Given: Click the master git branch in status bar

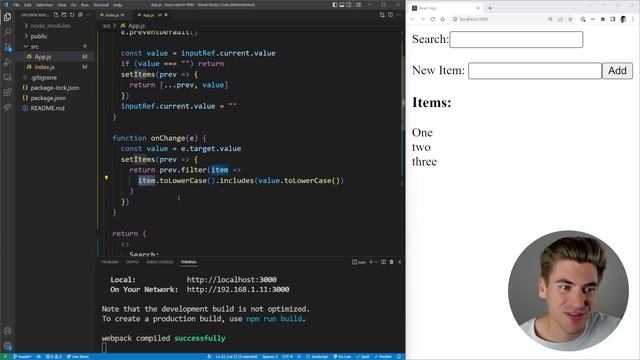Looking at the screenshot, I should pyautogui.click(x=22, y=356).
